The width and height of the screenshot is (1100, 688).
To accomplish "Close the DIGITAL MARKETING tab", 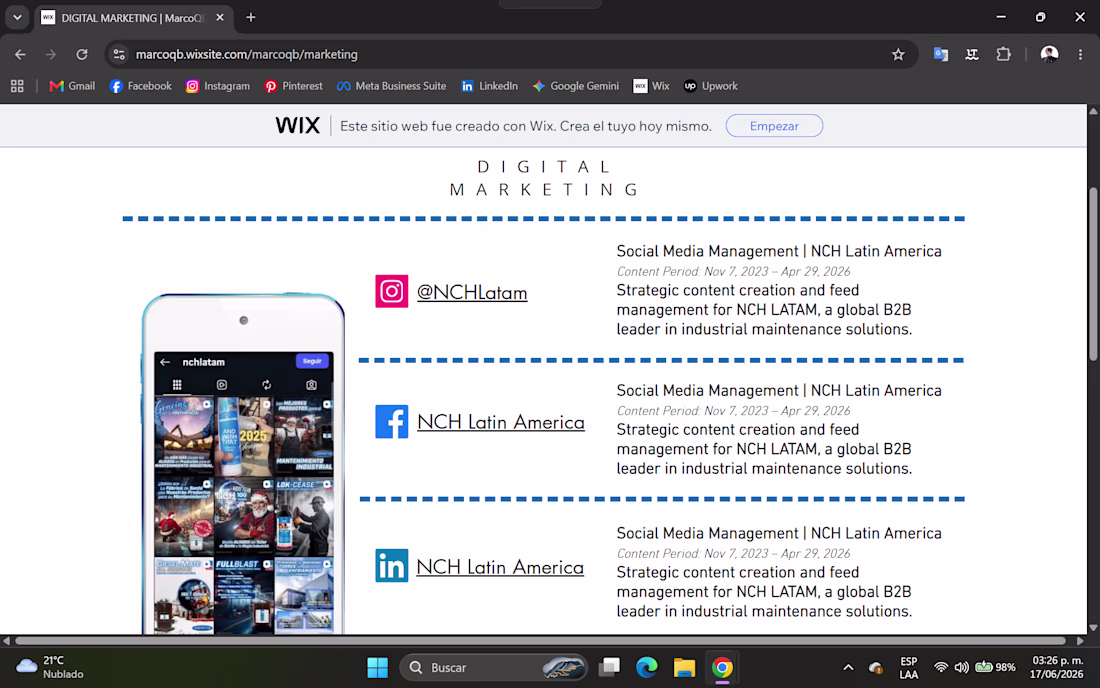I will point(220,18).
